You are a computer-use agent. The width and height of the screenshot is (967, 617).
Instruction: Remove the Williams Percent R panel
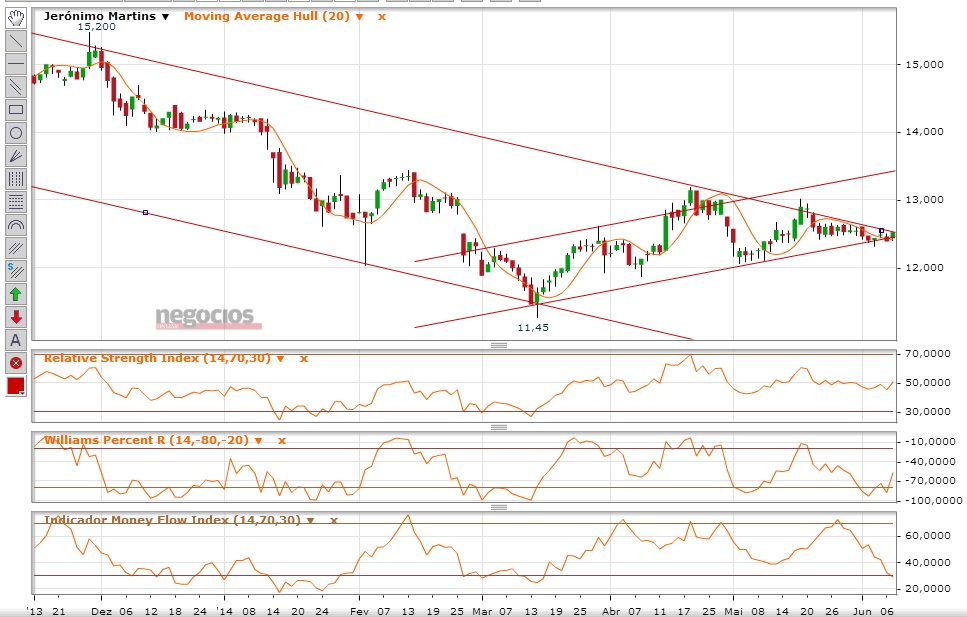click(281, 441)
